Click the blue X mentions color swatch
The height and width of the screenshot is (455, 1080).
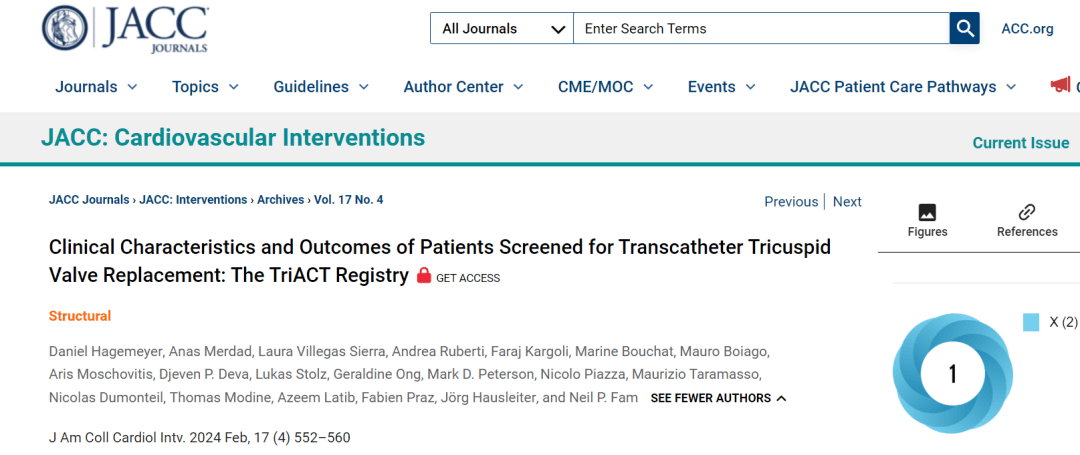click(1031, 322)
